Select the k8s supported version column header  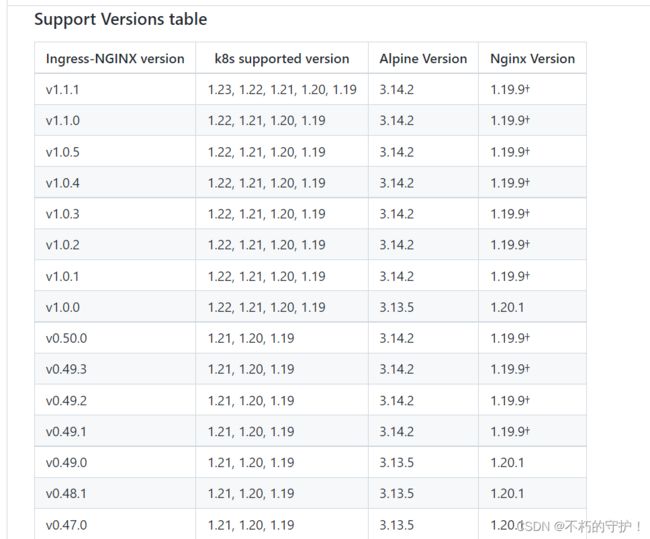(282, 58)
